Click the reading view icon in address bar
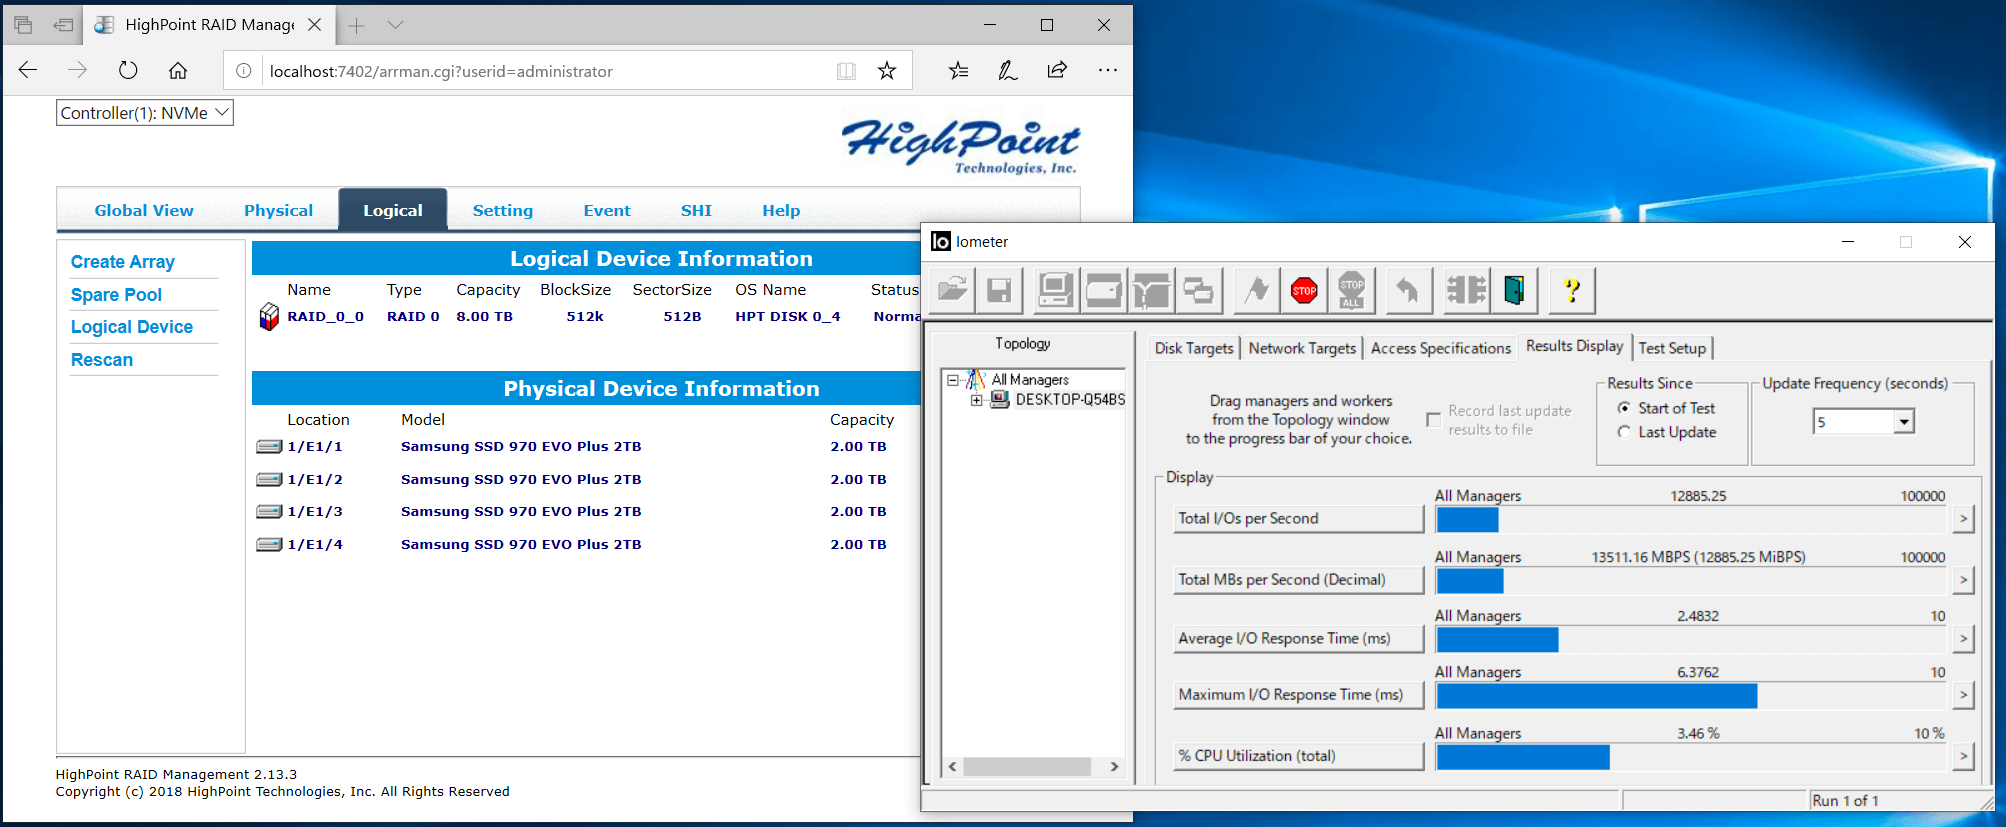This screenshot has height=827, width=2006. tap(846, 70)
